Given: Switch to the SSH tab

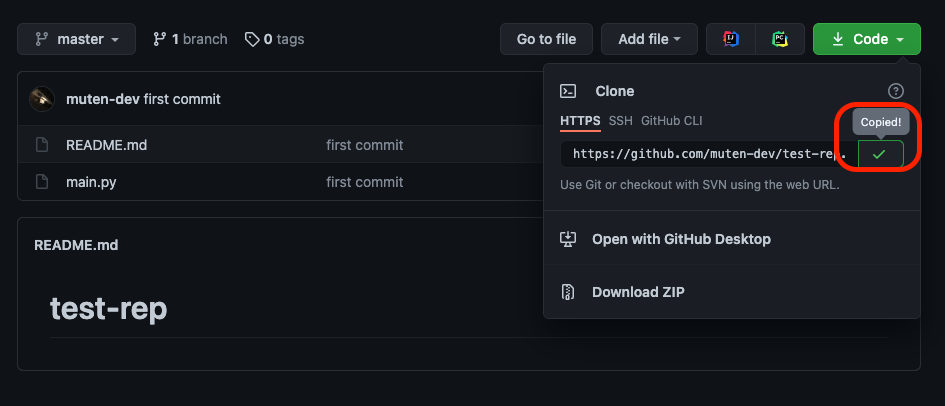Looking at the screenshot, I should pos(621,121).
